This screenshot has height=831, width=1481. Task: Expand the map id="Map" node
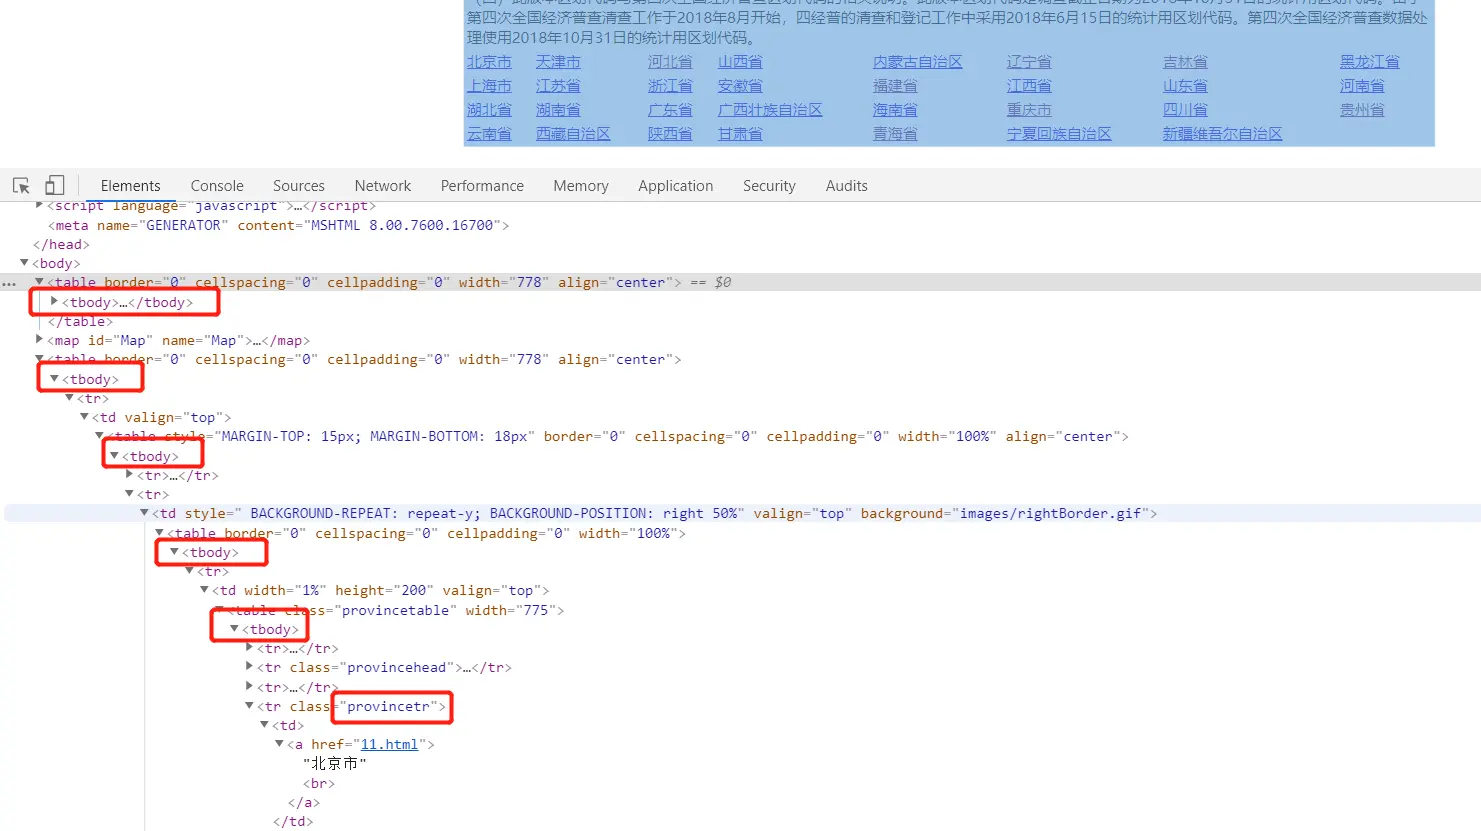click(x=39, y=340)
